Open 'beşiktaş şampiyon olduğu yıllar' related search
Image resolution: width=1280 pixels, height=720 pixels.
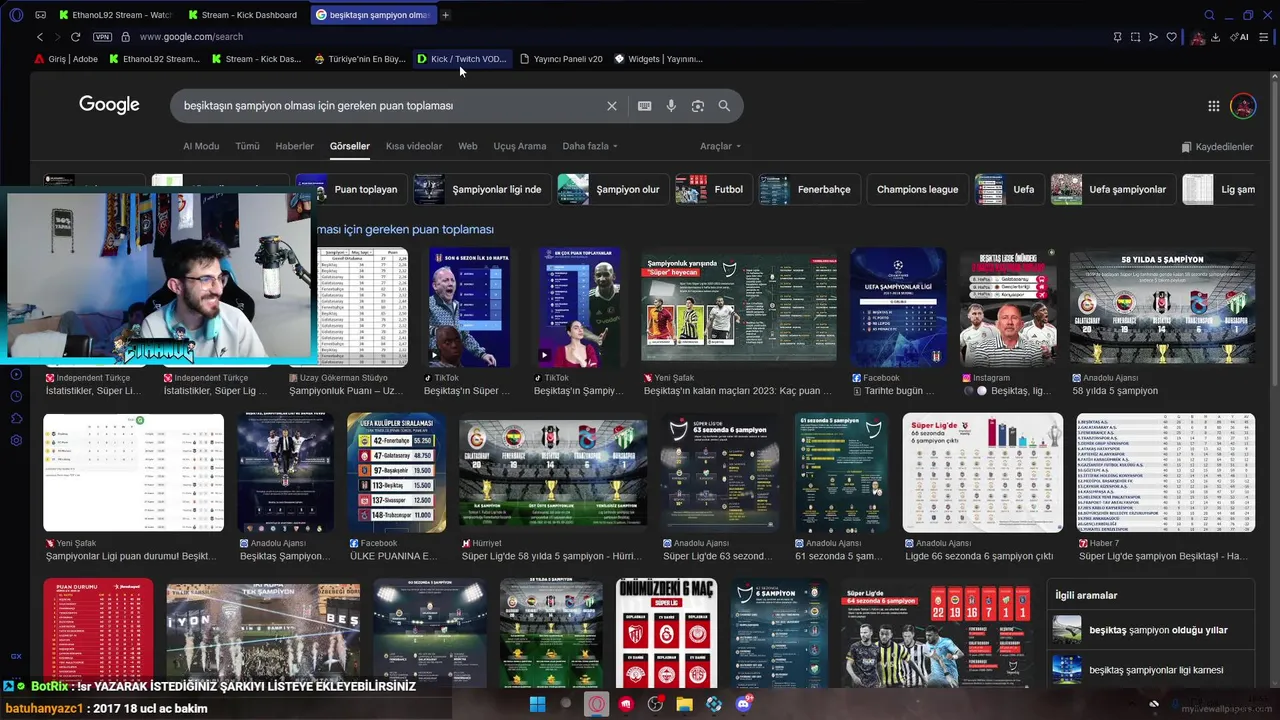[1153, 630]
